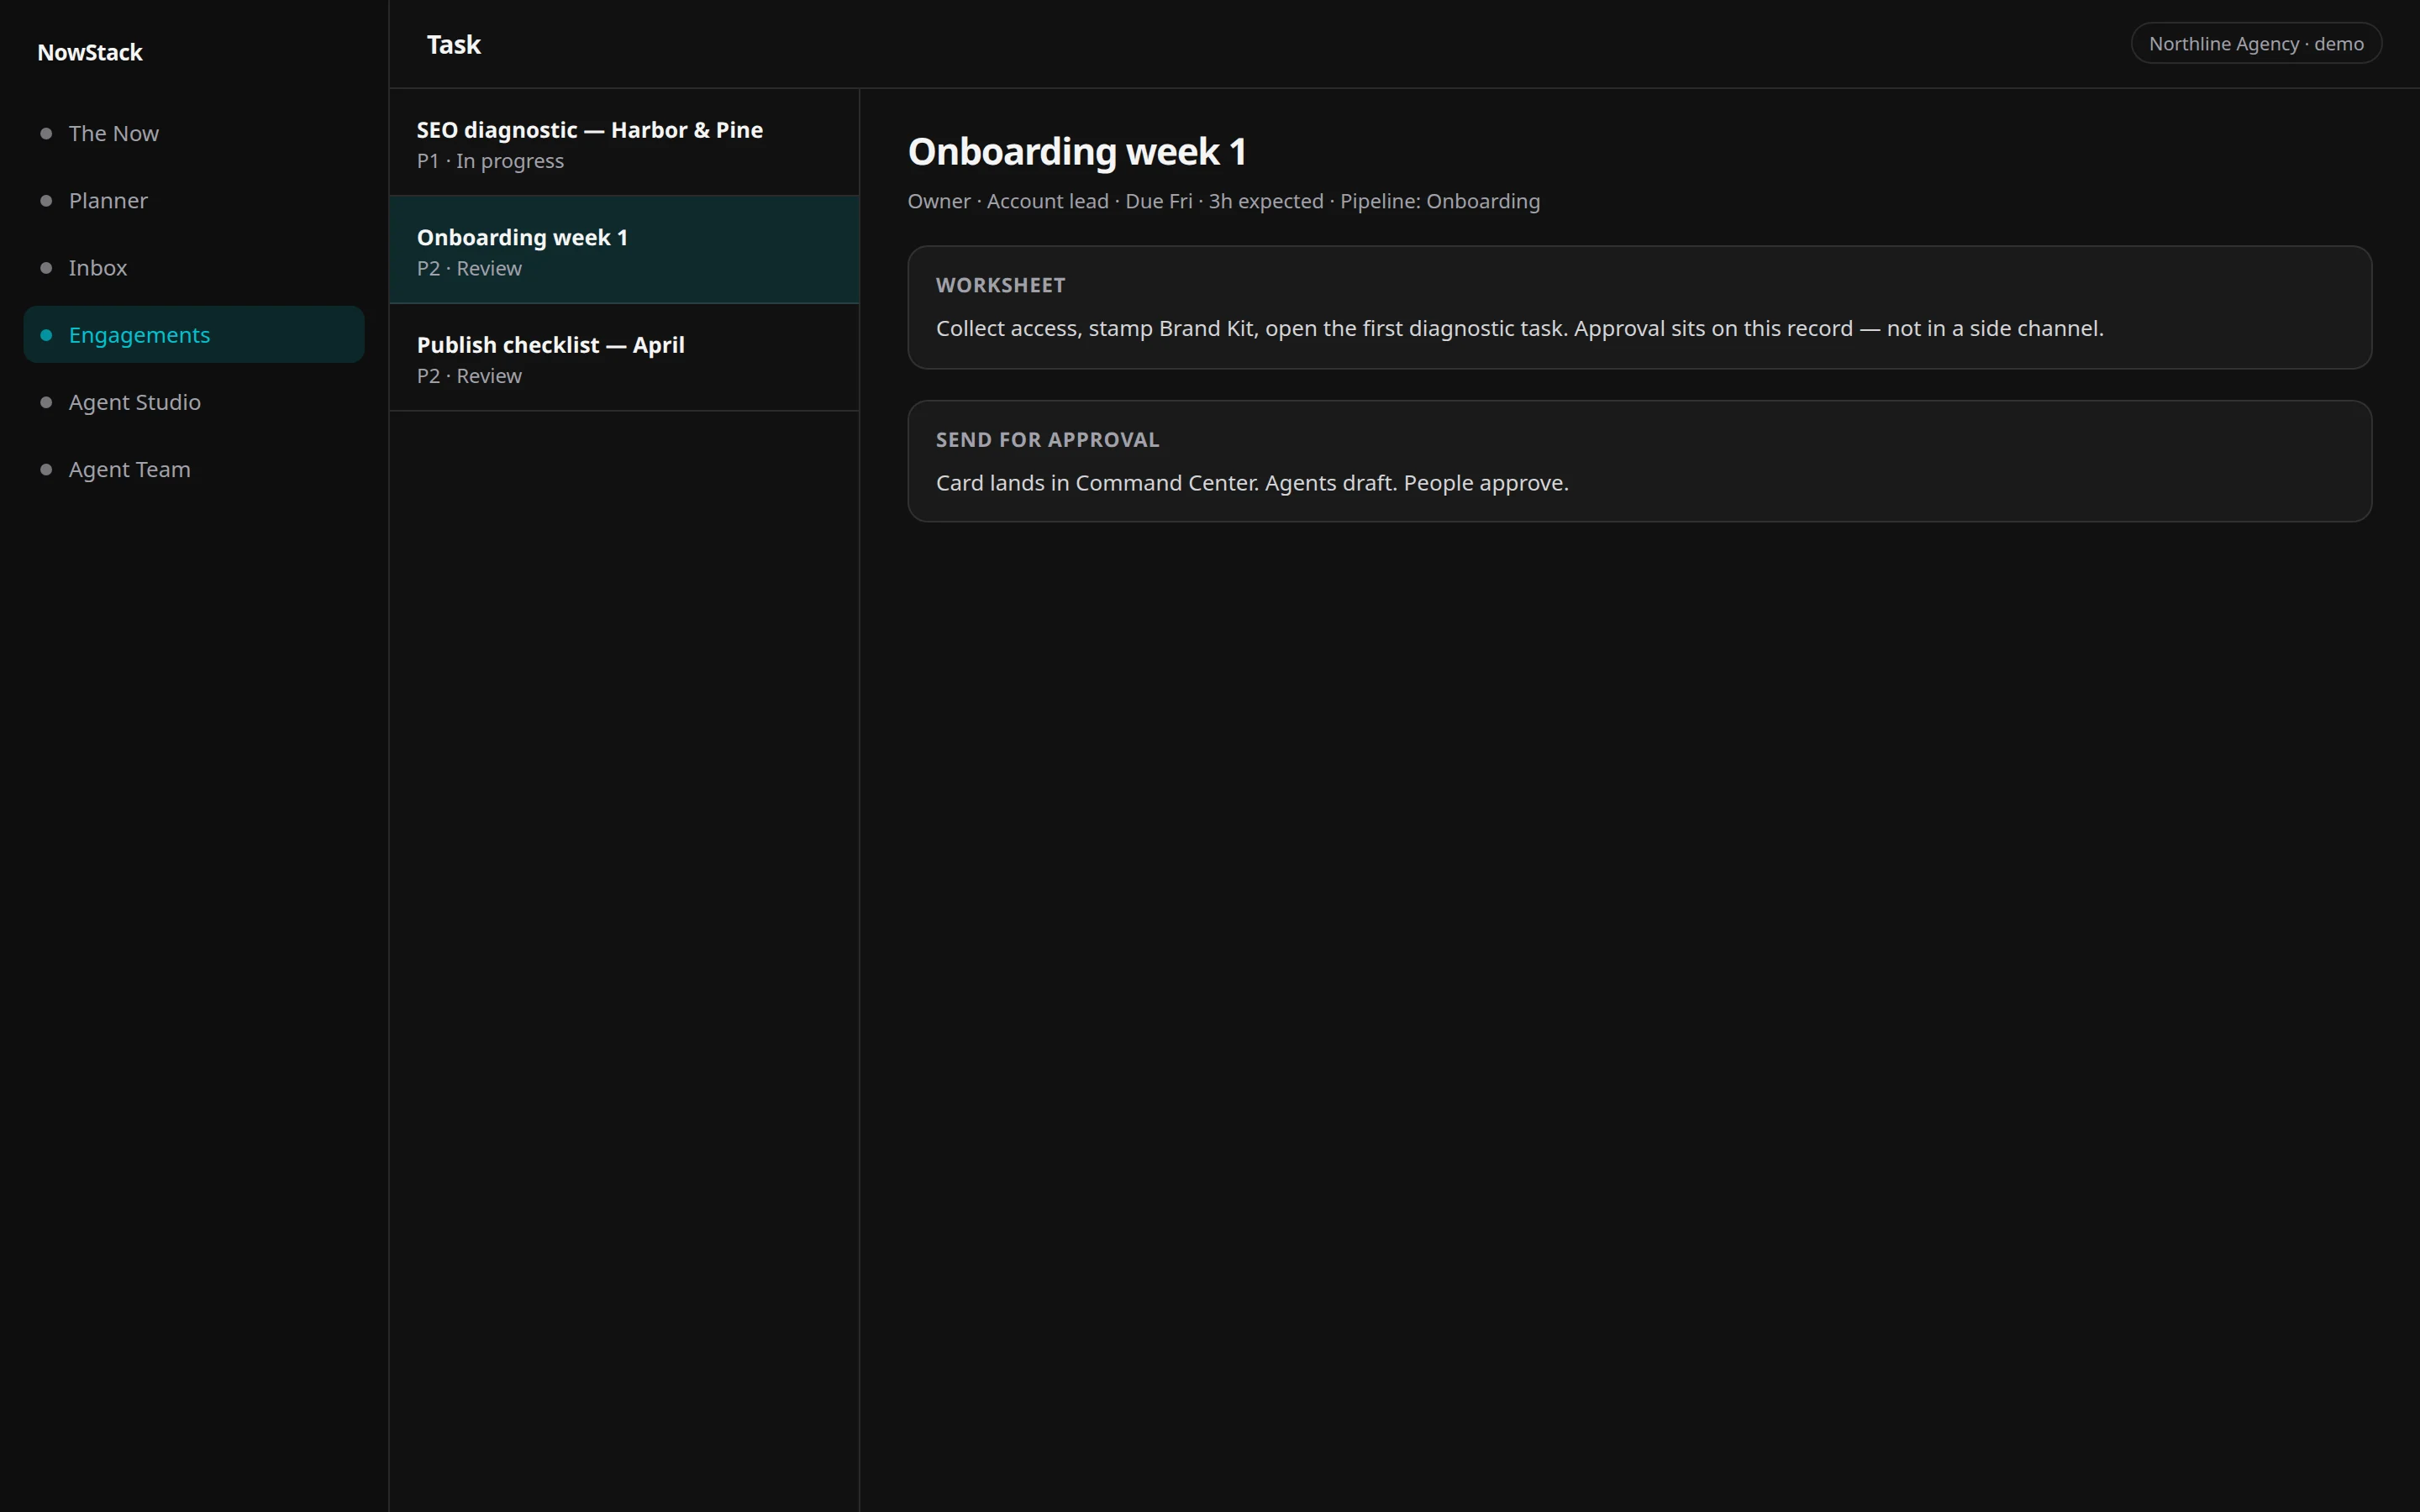
Task: Open Agent Studio
Action: [x=193, y=401]
